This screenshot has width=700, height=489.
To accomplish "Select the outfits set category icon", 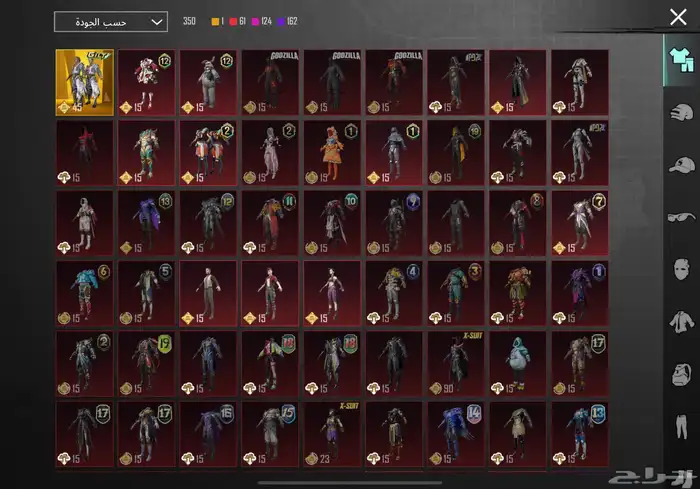I will (680, 59).
